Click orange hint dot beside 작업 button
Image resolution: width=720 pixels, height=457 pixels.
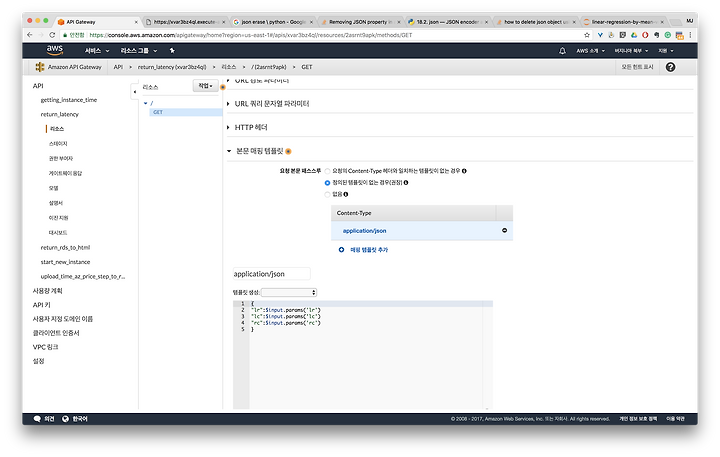click(223, 87)
